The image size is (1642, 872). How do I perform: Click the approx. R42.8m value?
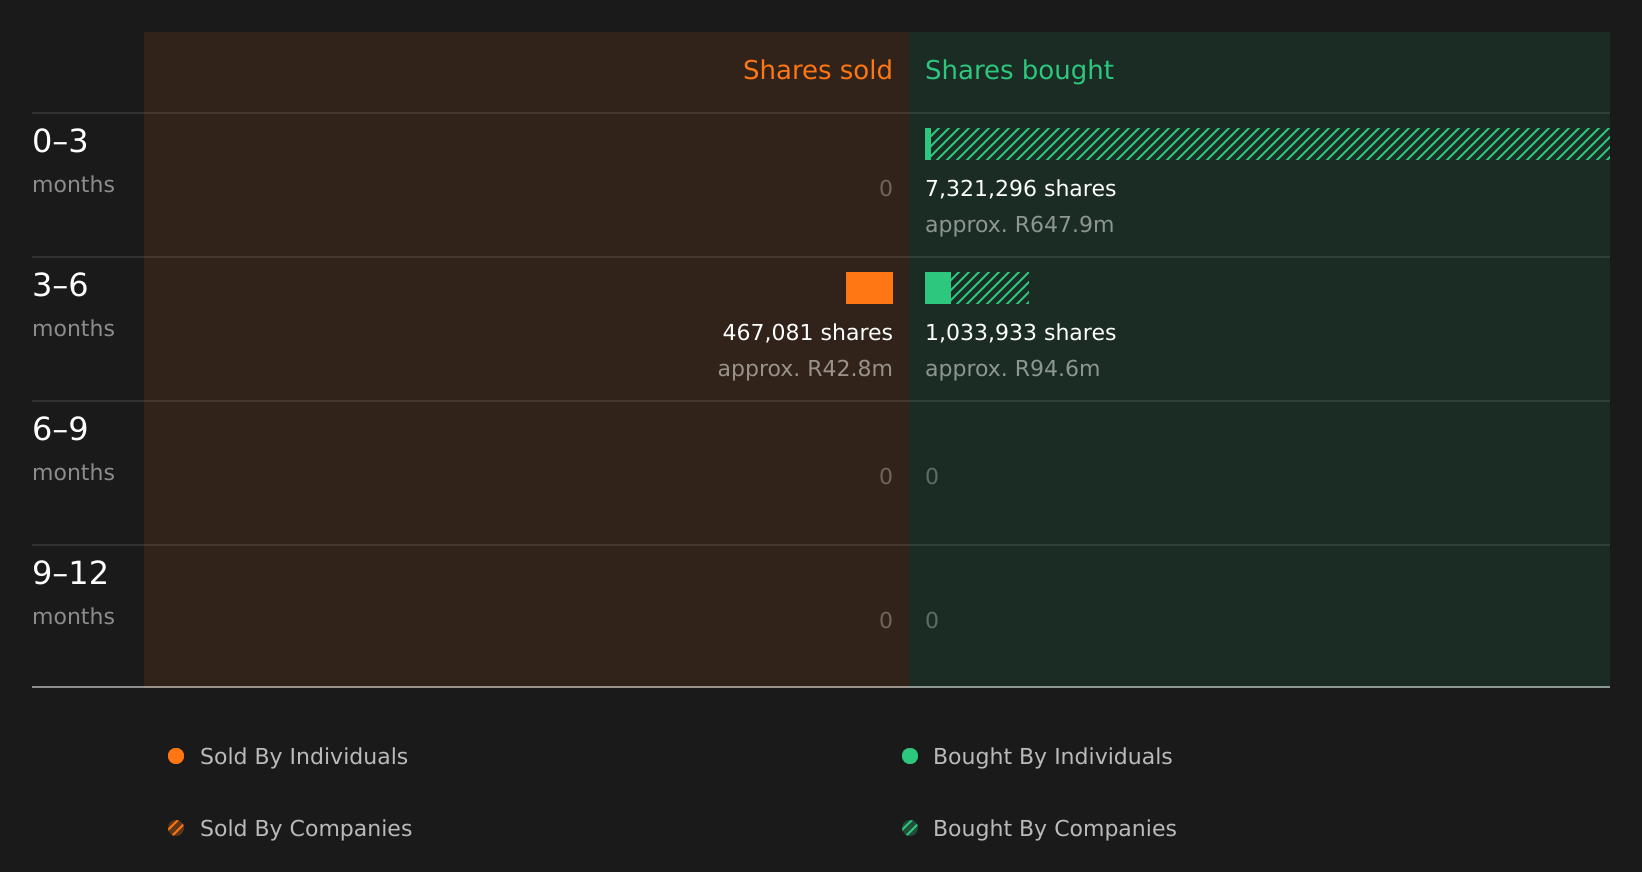(x=805, y=369)
